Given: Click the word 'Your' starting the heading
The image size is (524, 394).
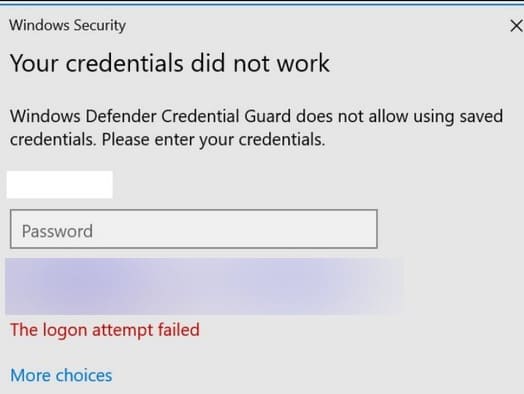Looking at the screenshot, I should click(34, 63).
